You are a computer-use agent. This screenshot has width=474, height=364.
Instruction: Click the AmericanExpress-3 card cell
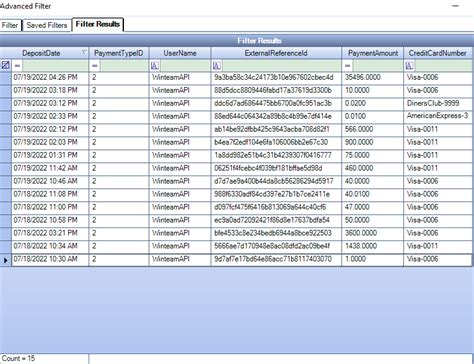pos(438,117)
